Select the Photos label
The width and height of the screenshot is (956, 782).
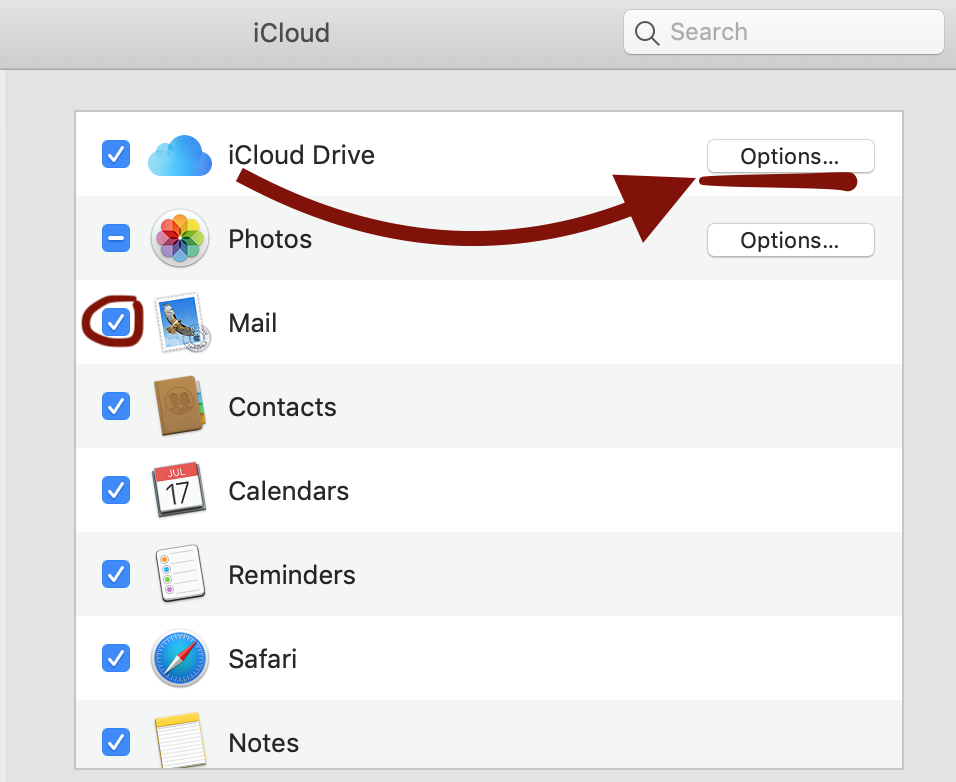click(x=270, y=239)
